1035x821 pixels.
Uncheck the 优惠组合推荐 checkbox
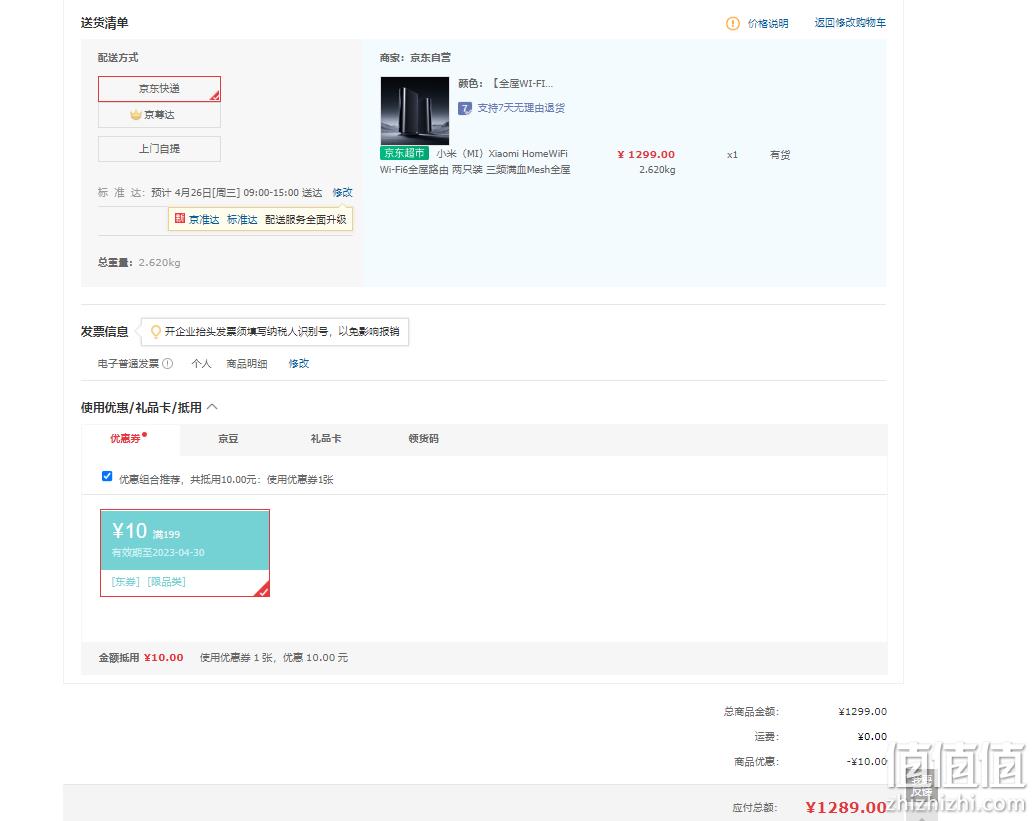[x=107, y=476]
